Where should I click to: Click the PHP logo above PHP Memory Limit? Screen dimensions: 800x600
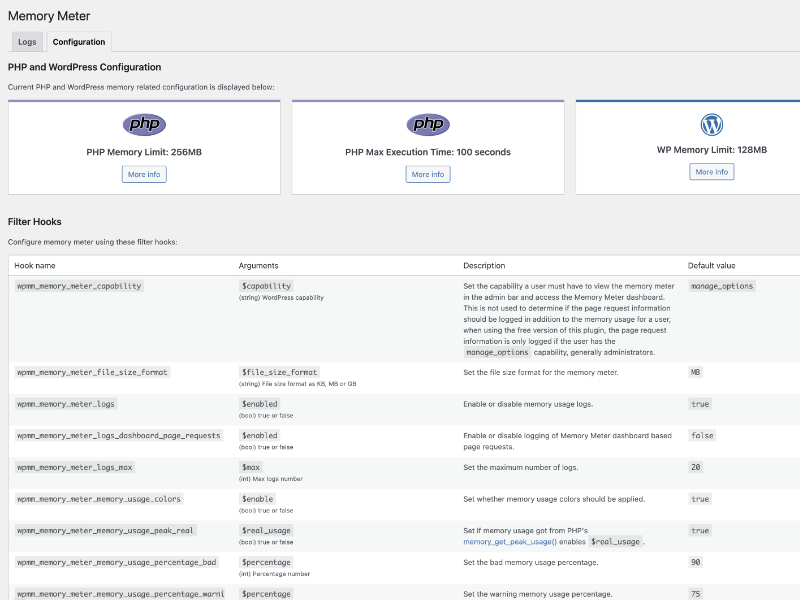(144, 124)
